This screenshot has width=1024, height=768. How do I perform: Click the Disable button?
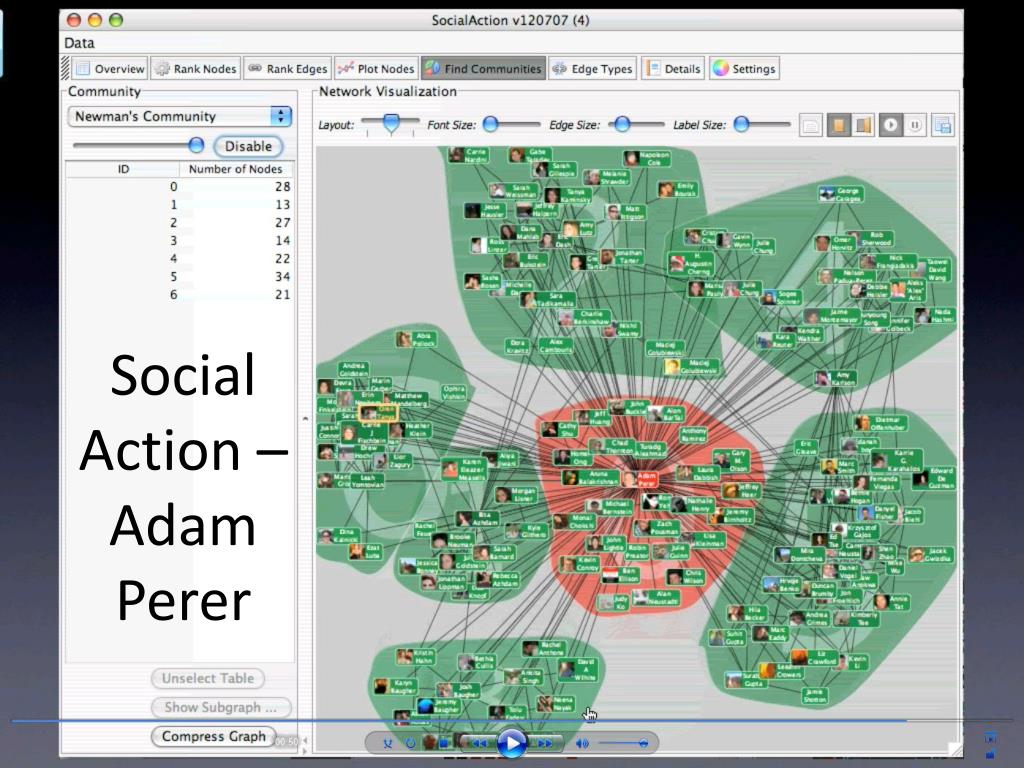click(x=248, y=146)
